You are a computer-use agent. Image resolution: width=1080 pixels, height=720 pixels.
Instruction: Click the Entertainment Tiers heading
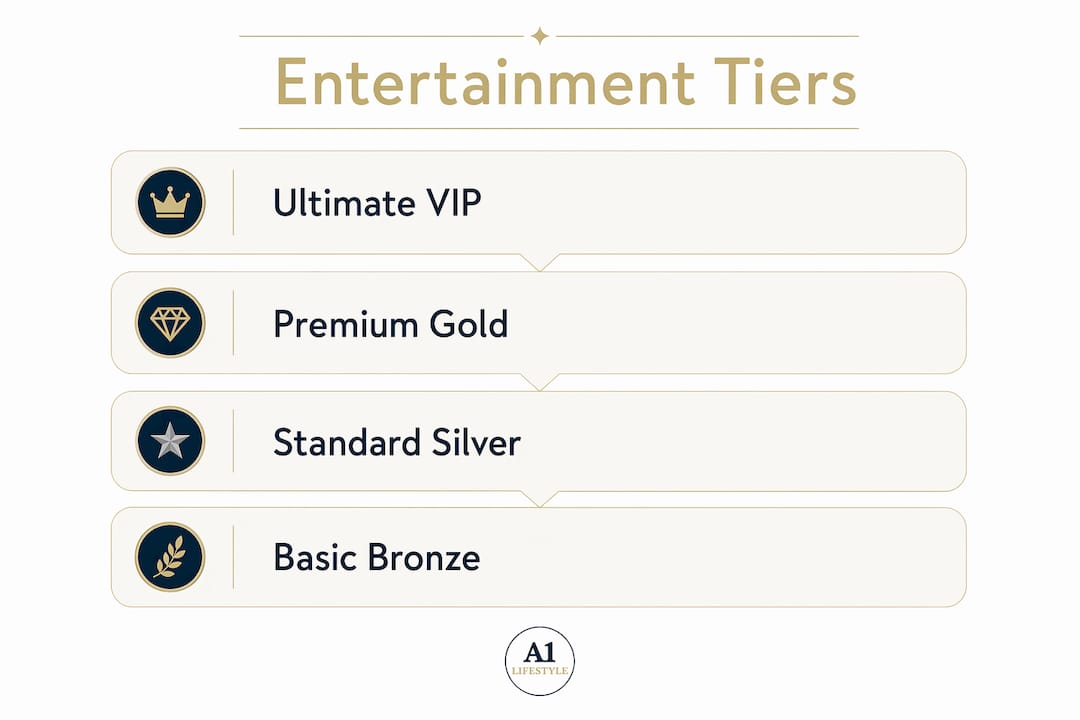(x=565, y=82)
